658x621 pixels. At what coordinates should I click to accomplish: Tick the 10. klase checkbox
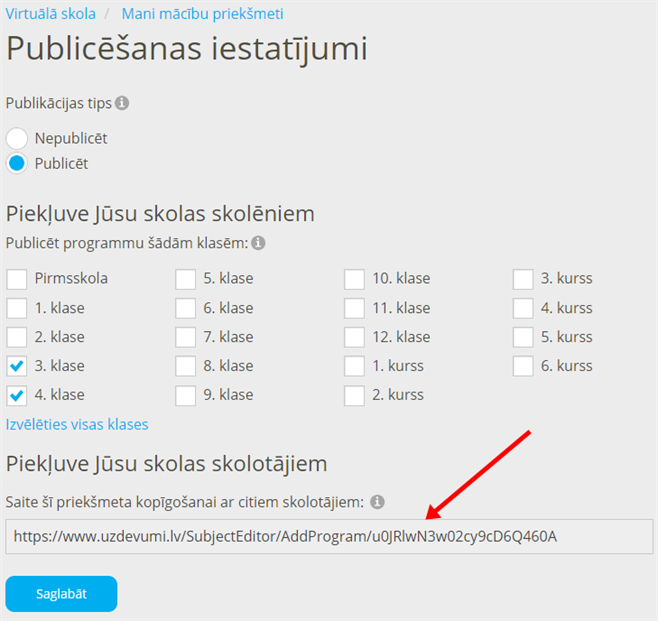[354, 279]
